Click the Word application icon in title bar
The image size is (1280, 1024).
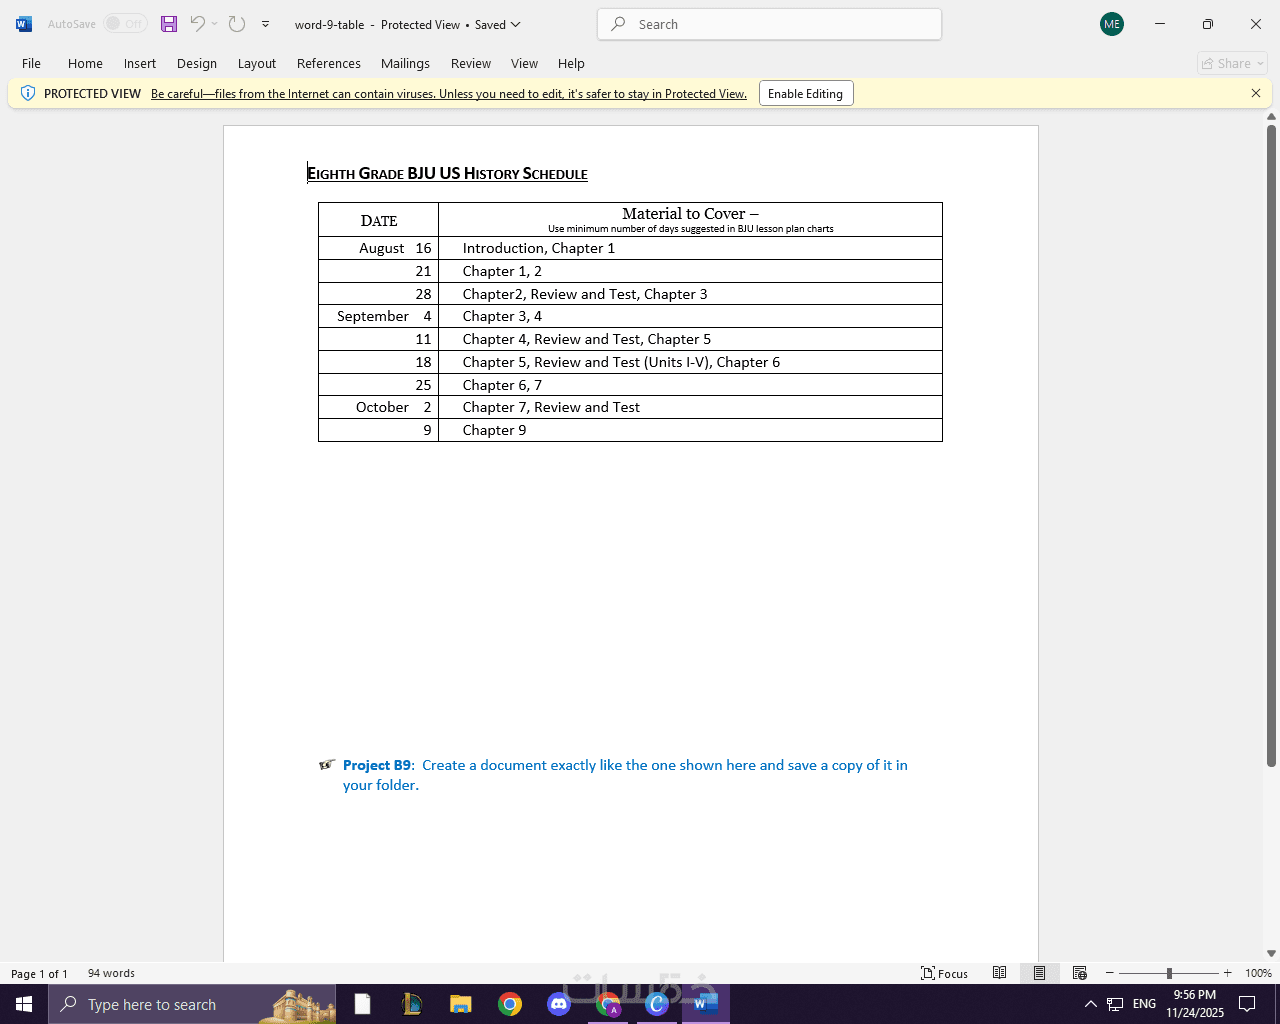tap(24, 24)
